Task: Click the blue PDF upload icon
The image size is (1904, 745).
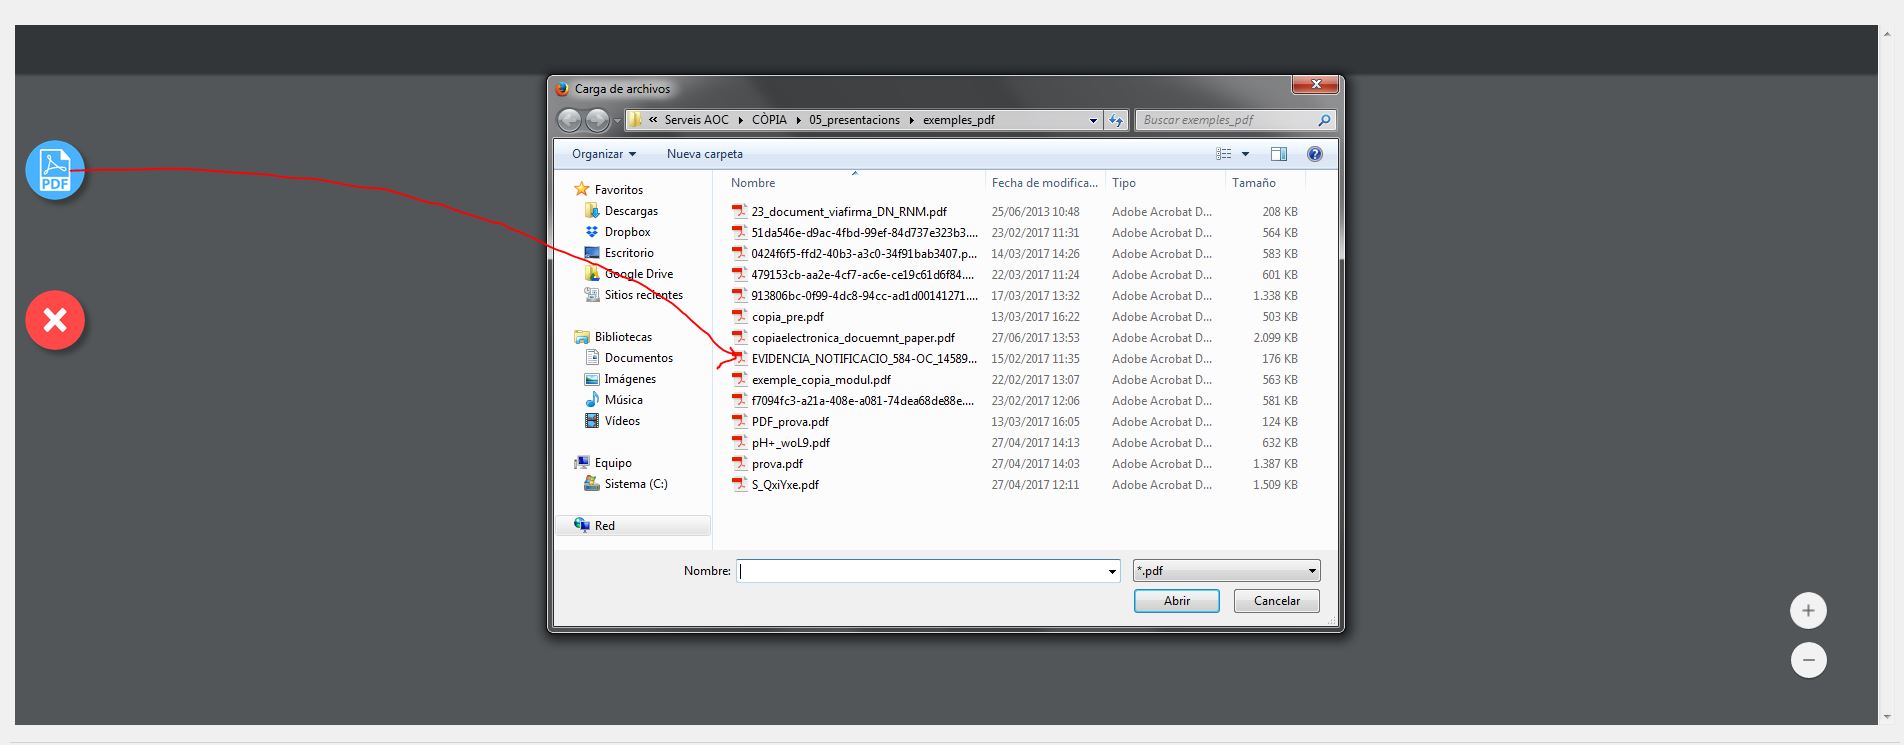Action: (55, 170)
